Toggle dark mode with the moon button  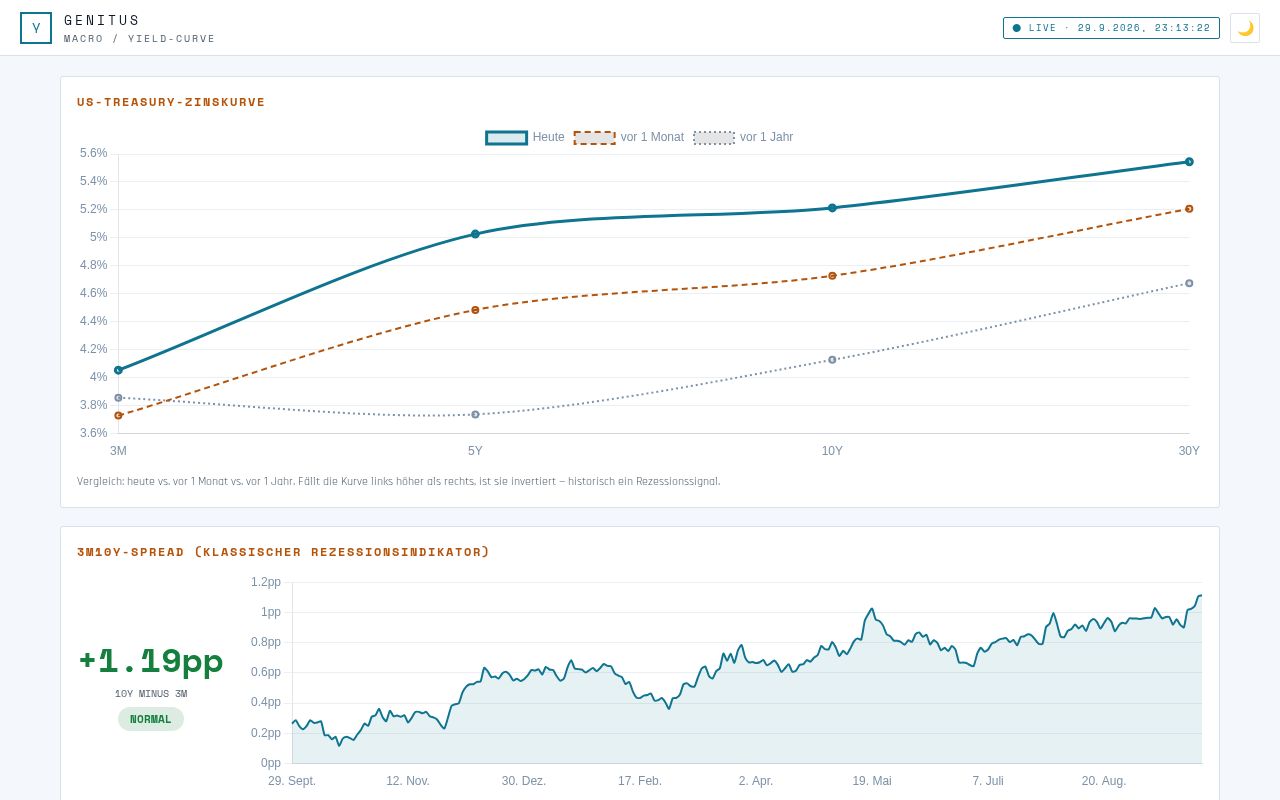pos(1245,28)
